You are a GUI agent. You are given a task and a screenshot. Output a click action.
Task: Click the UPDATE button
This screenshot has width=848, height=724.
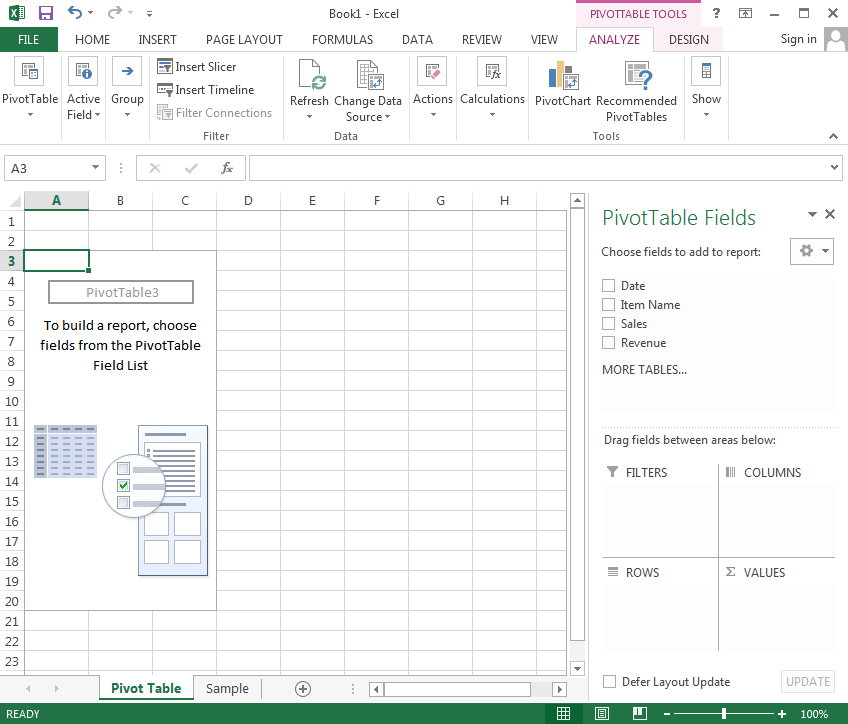tap(807, 681)
